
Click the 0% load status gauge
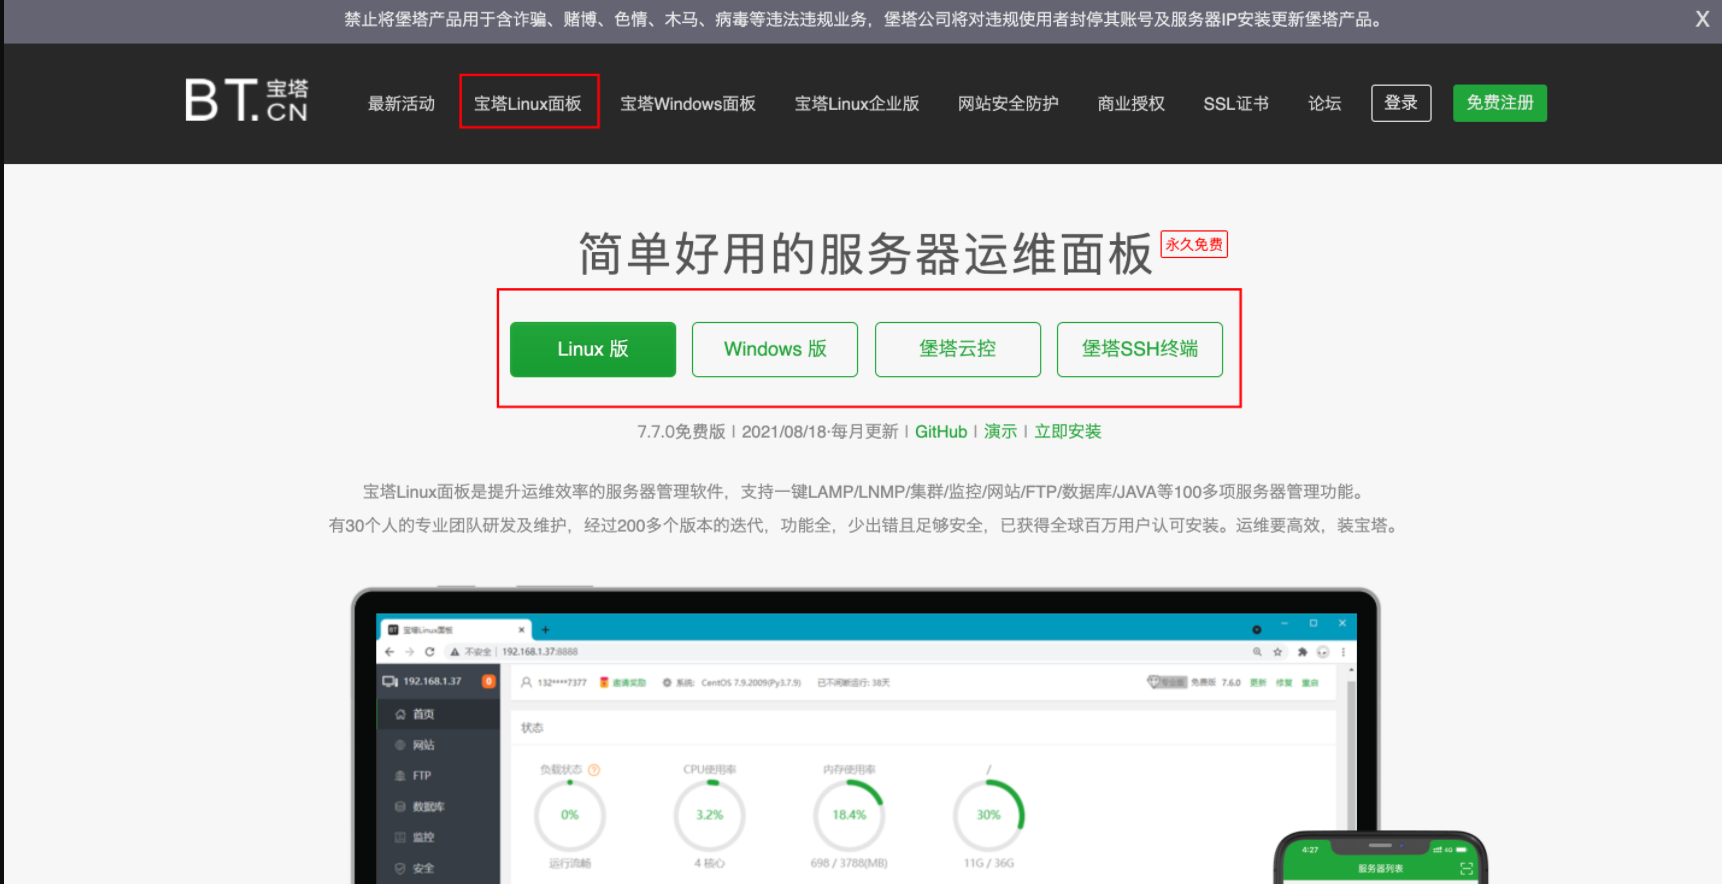[570, 815]
